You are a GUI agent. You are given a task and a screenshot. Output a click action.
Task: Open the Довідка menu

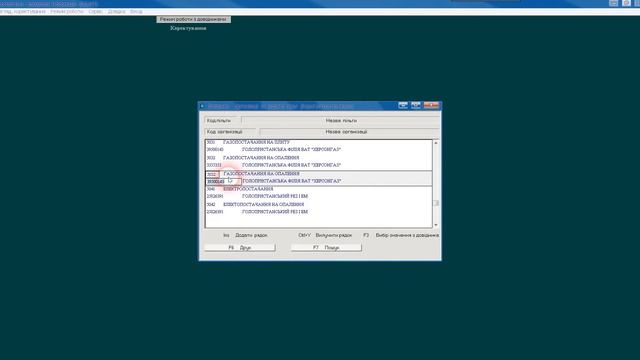point(117,11)
